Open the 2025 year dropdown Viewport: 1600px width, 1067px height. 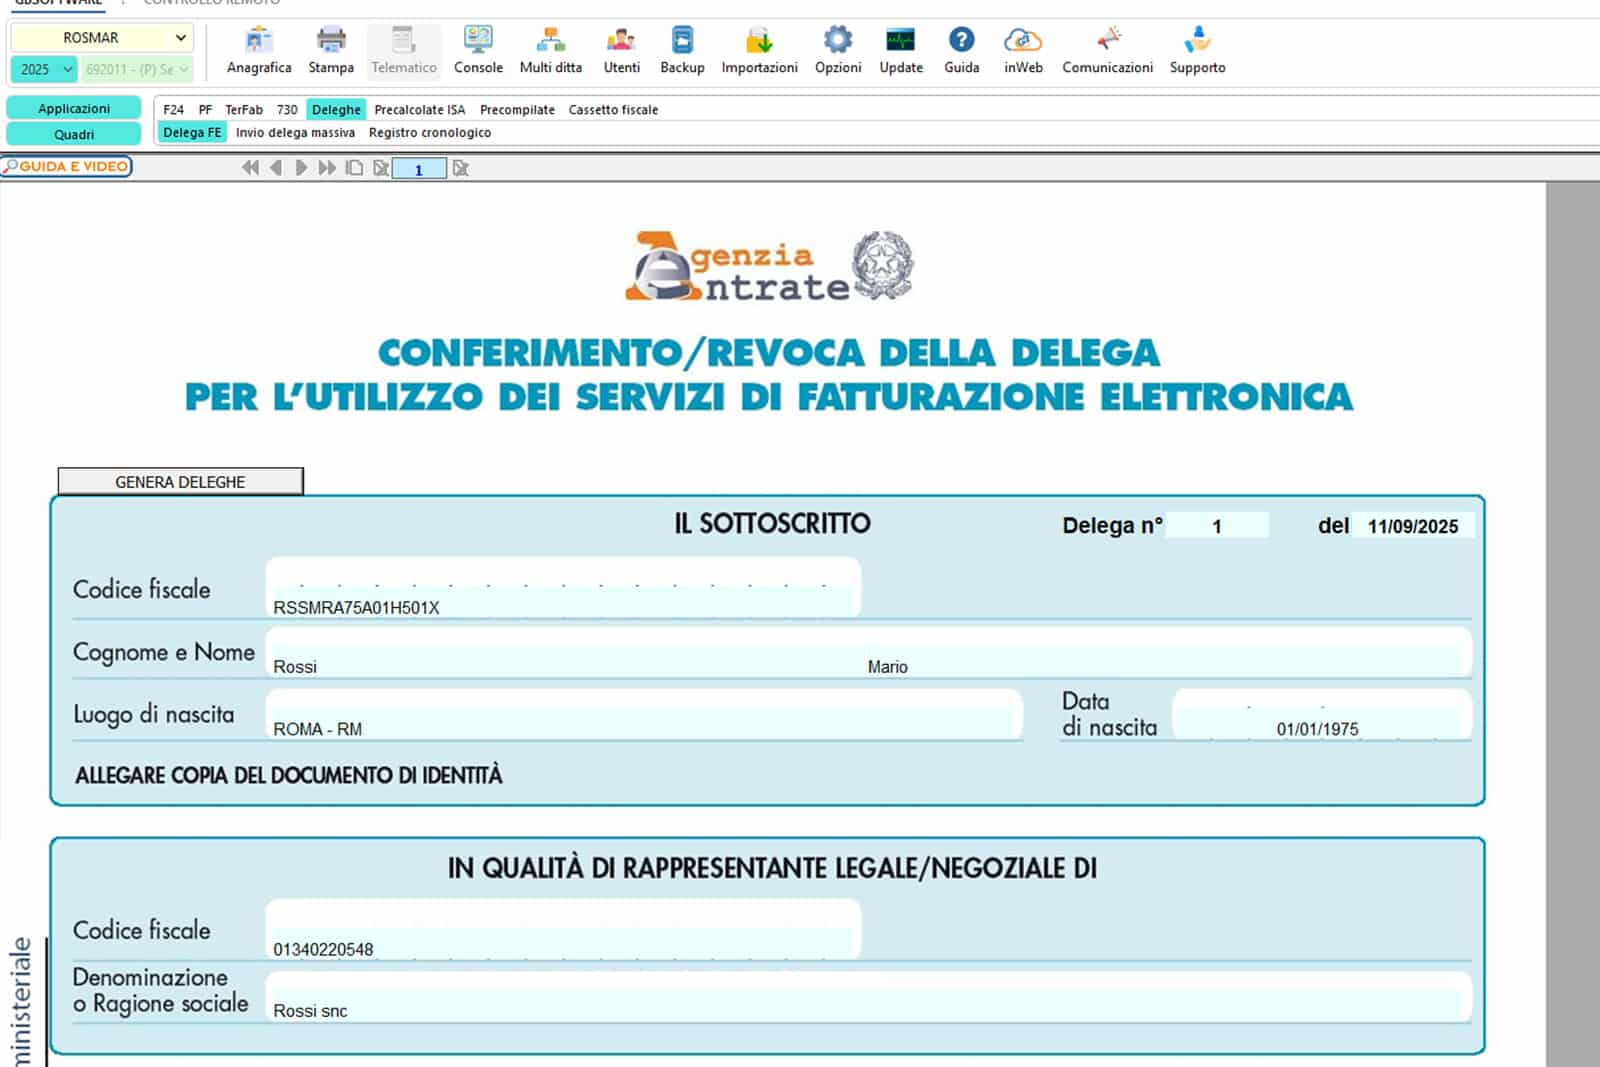[x=43, y=69]
